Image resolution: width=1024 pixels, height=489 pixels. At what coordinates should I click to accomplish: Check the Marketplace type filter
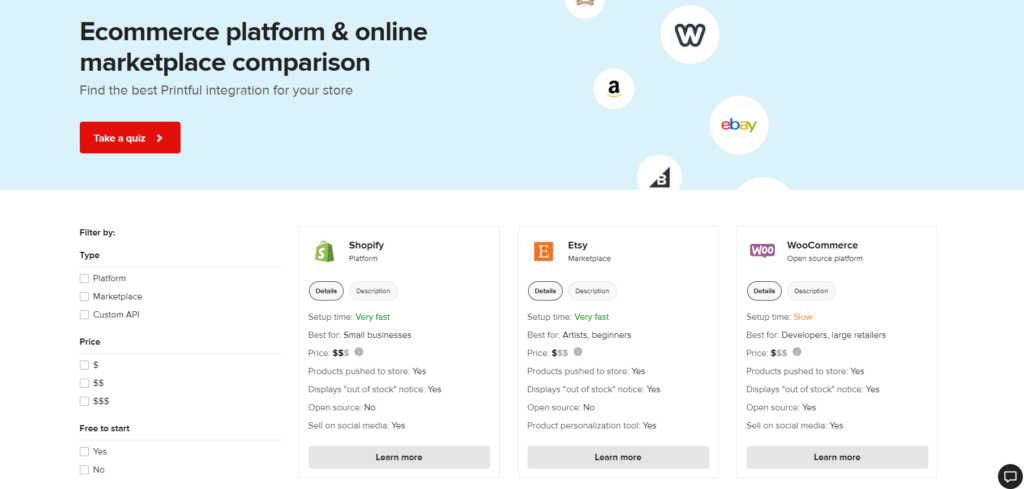tap(84, 296)
